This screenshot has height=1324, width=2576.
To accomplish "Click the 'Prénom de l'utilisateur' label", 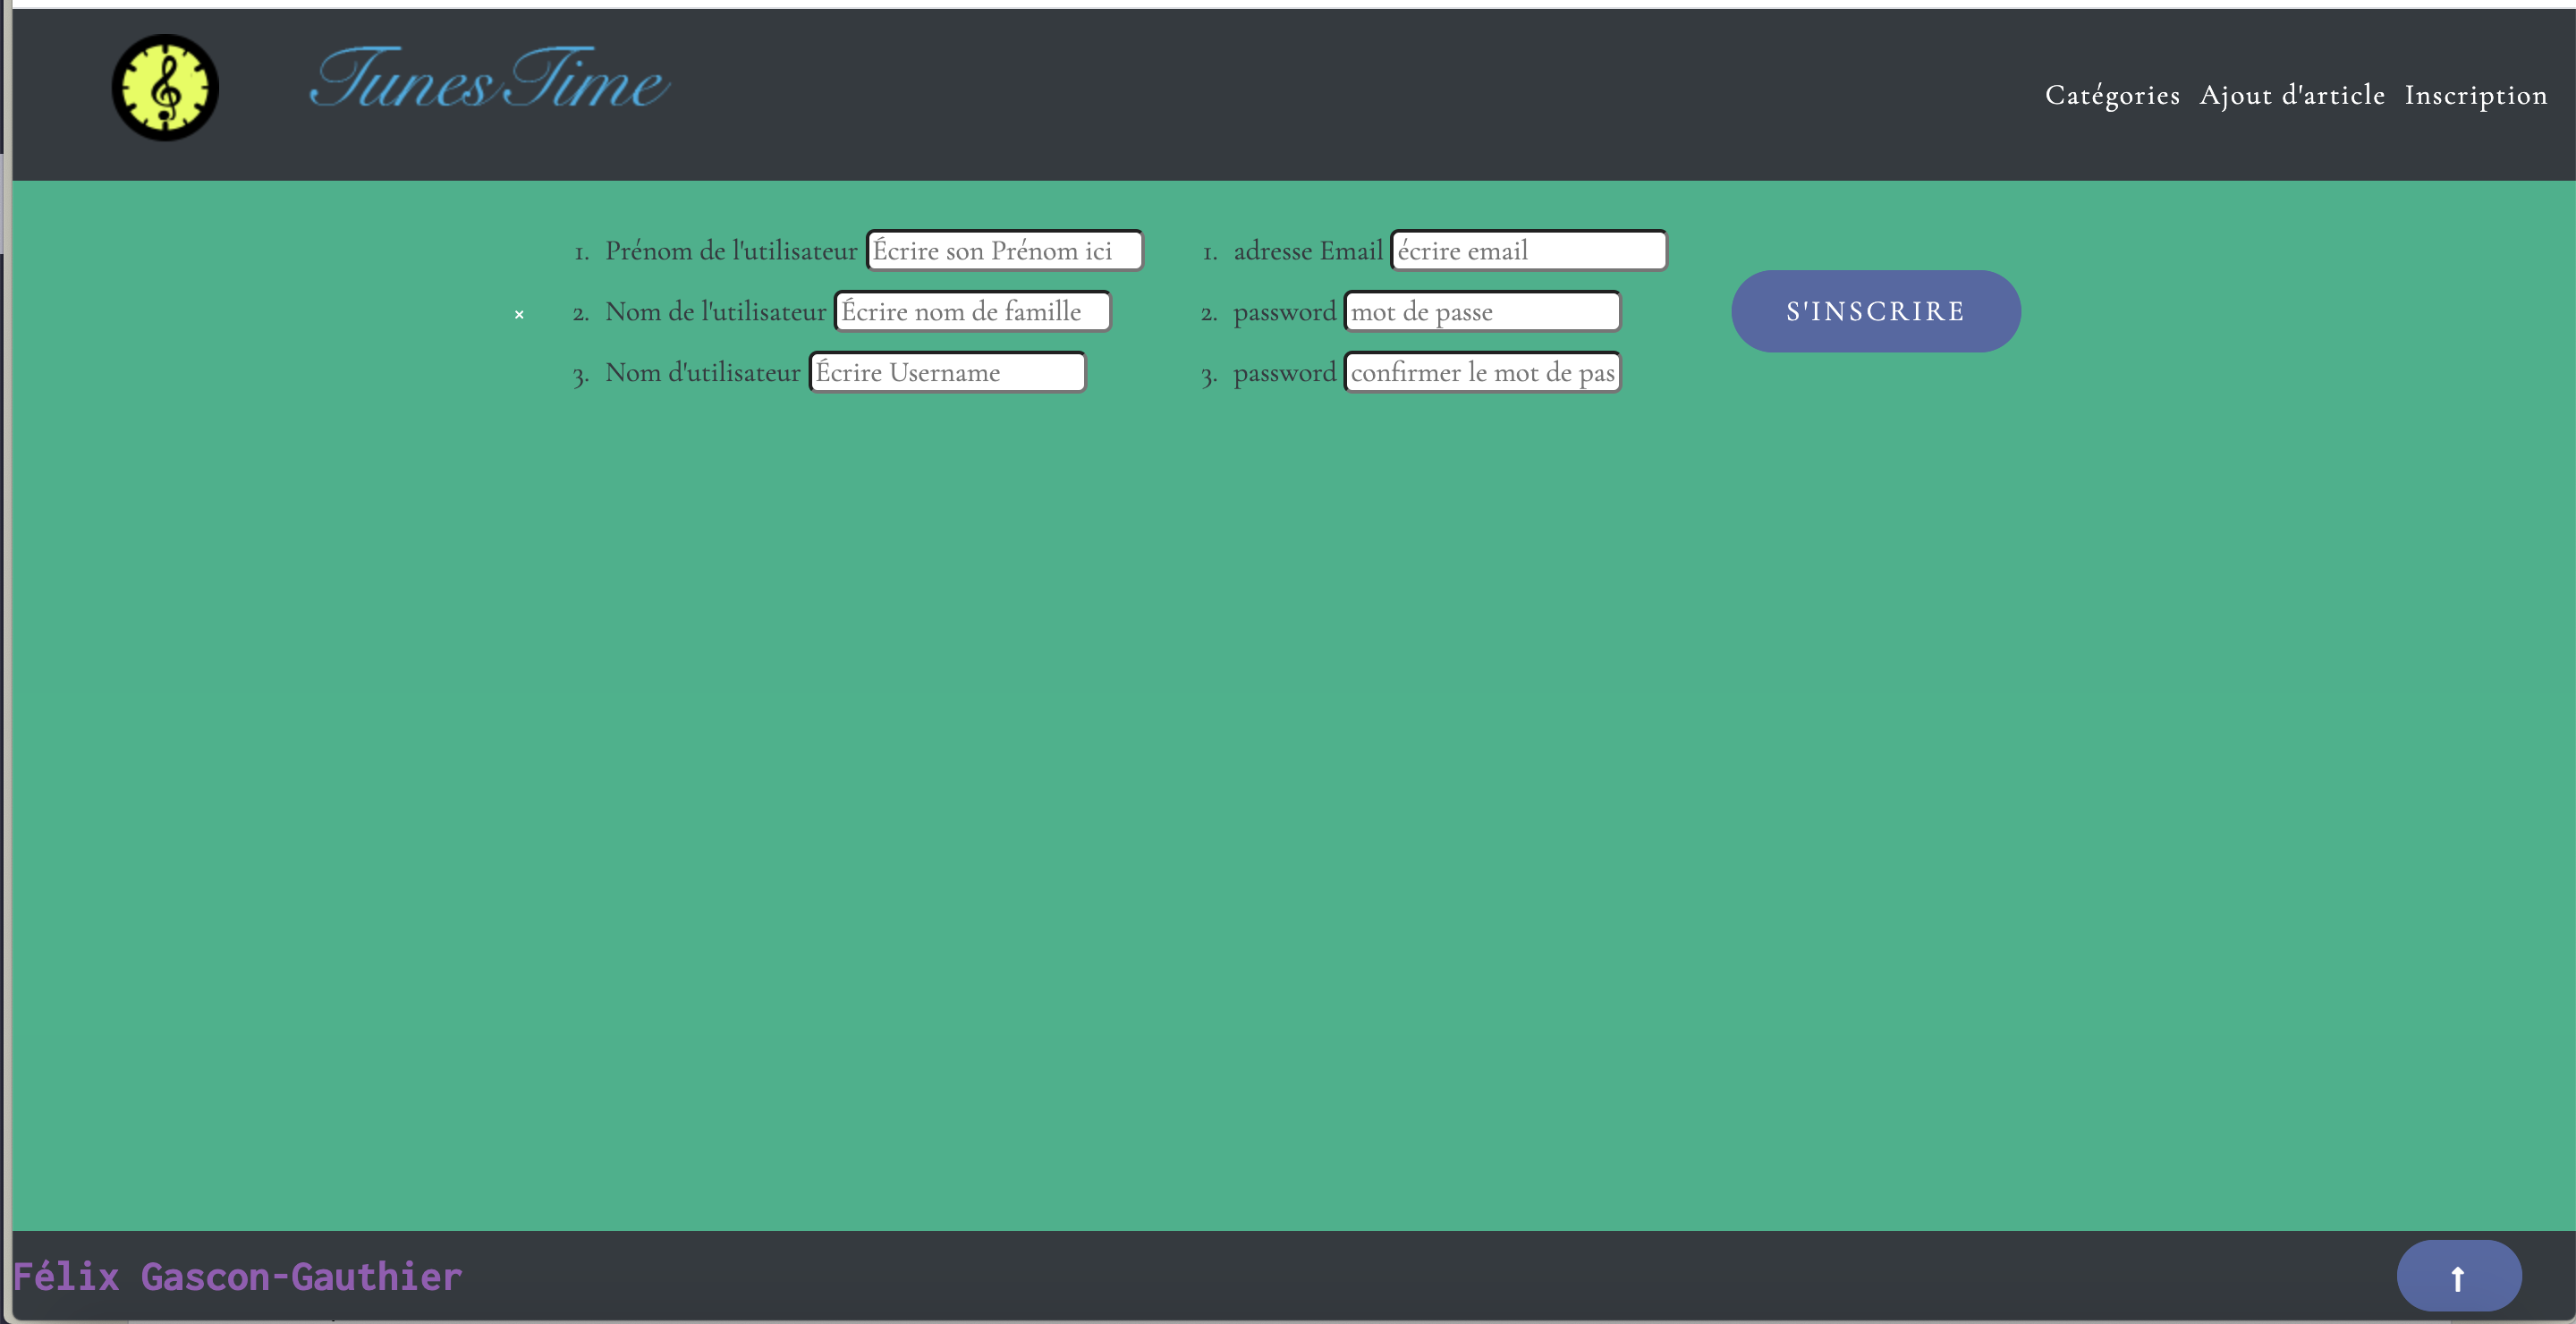I will click(x=730, y=251).
